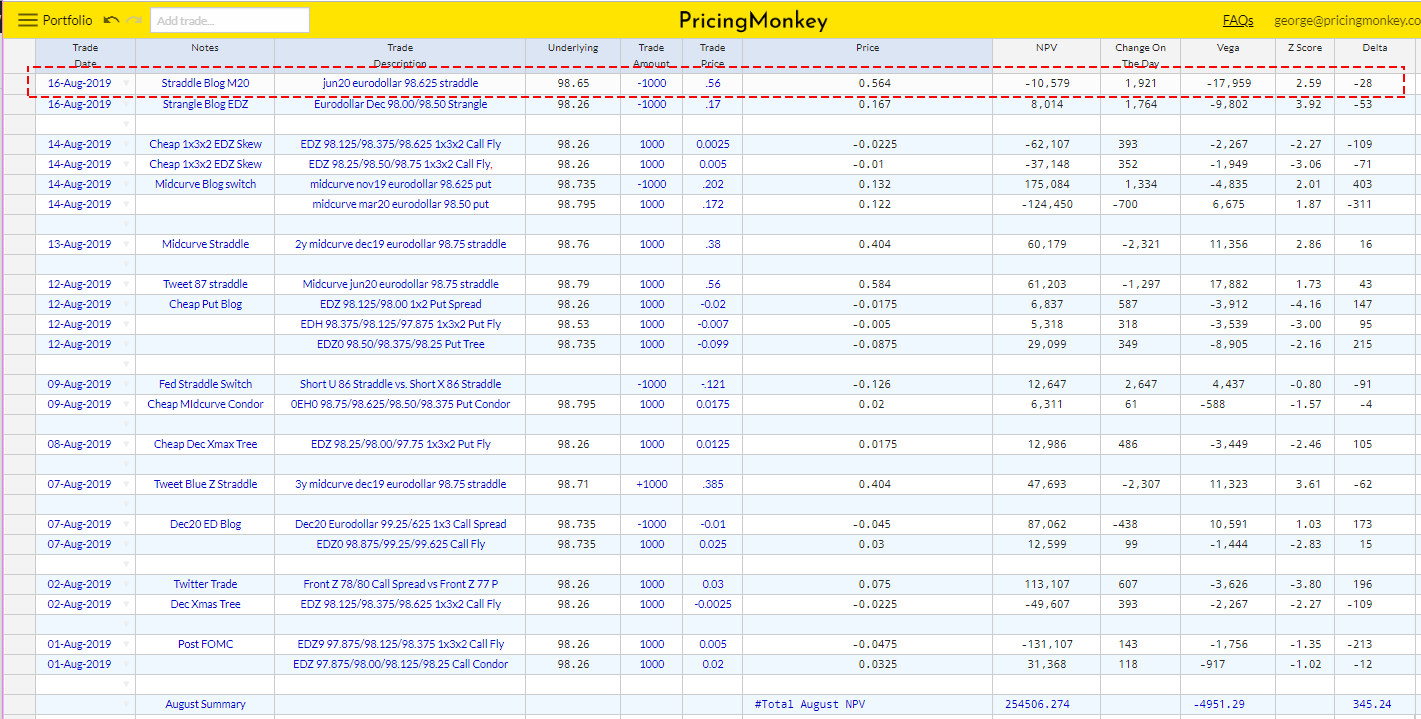Click the Dec Xmas Tree note

pyautogui.click(x=205, y=604)
